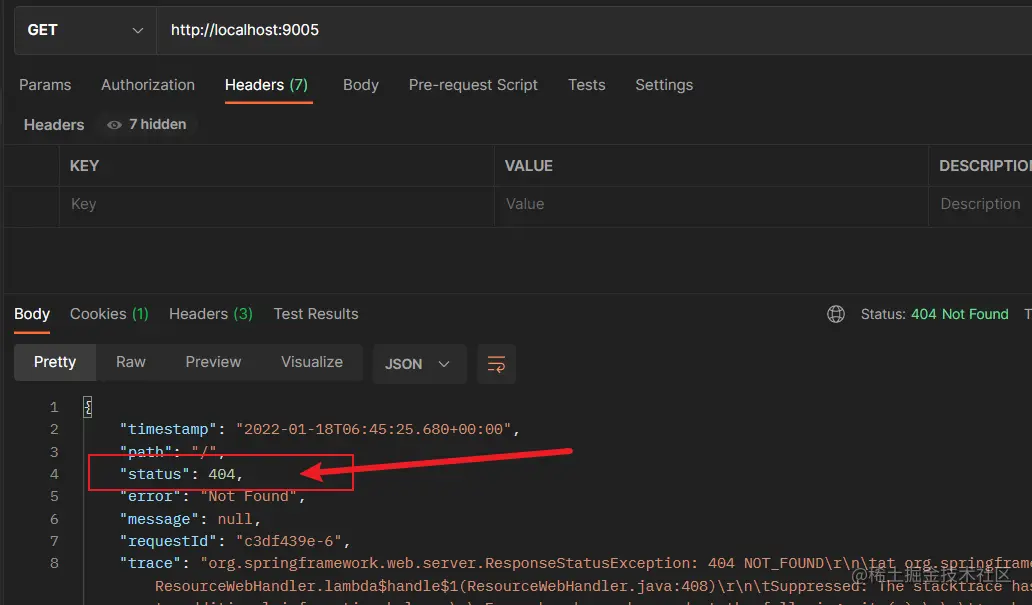Switch to the Params tab

pos(45,85)
